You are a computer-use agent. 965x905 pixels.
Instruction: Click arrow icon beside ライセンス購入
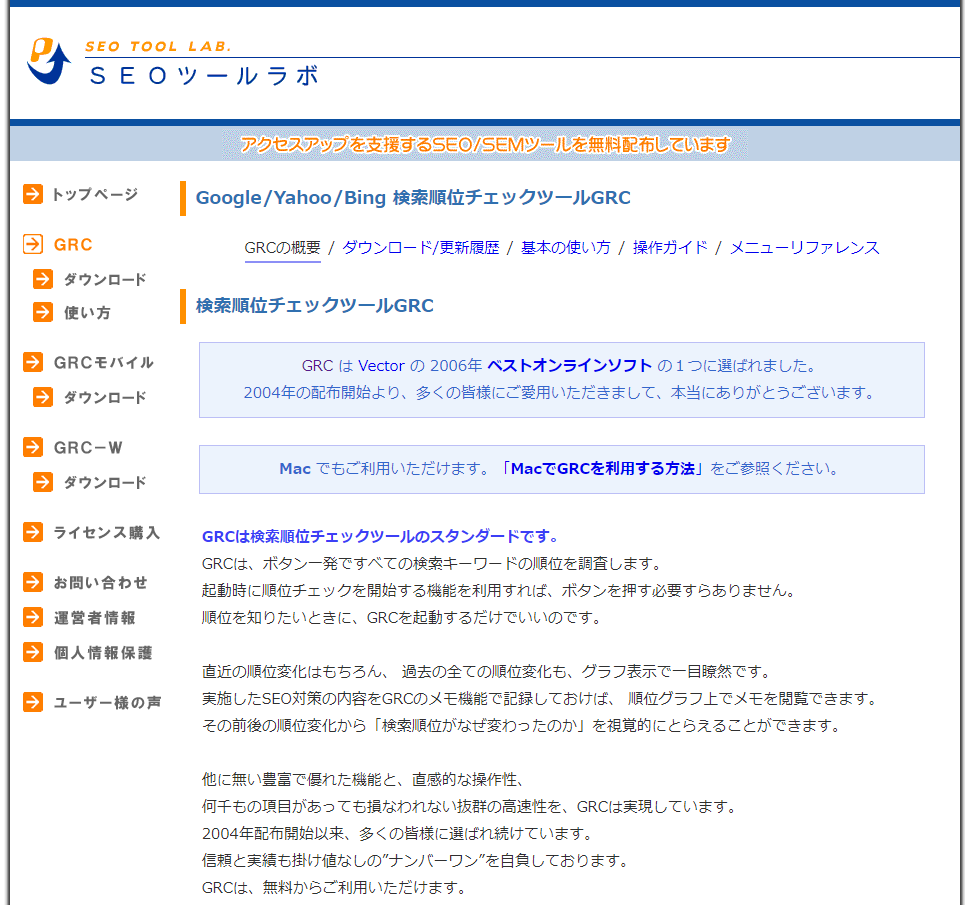click(x=33, y=532)
